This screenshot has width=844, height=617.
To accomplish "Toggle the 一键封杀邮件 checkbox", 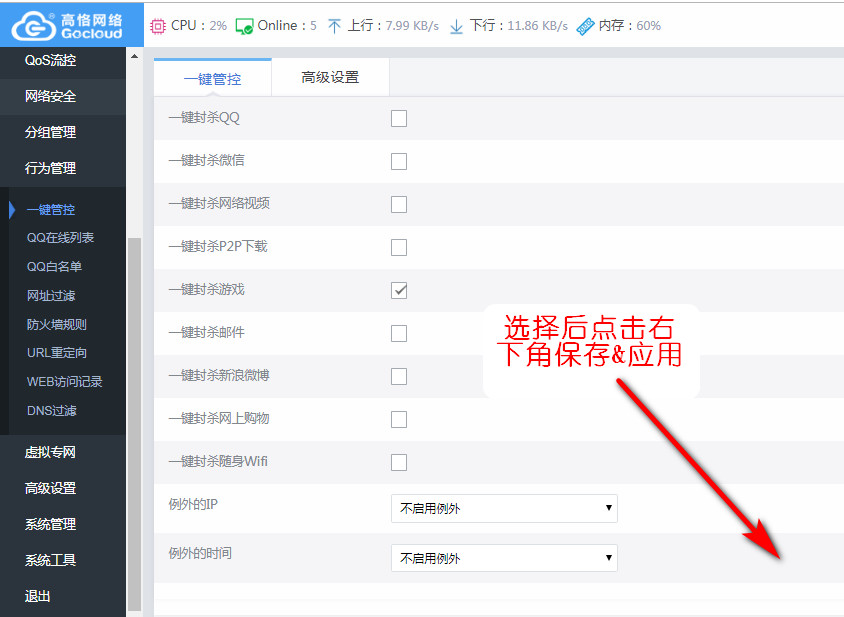I will click(399, 333).
